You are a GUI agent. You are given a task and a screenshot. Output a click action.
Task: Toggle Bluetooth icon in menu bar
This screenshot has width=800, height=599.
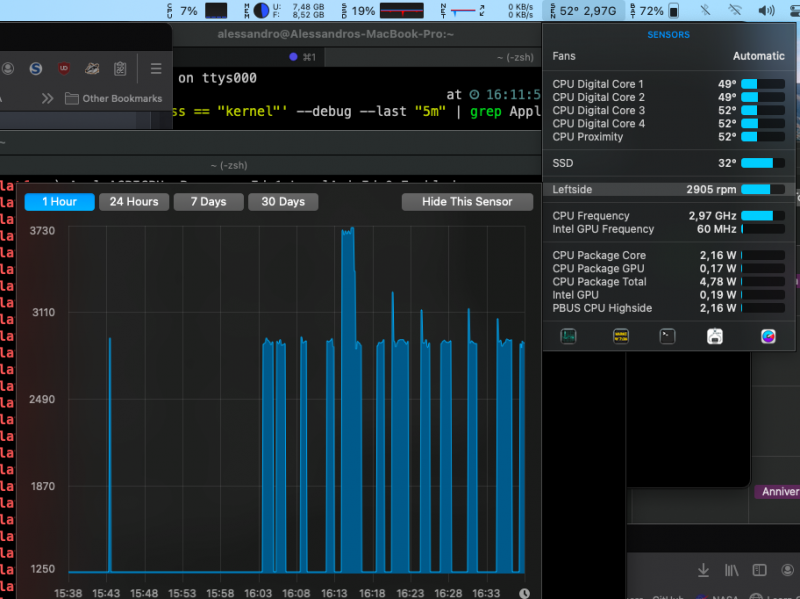705,11
